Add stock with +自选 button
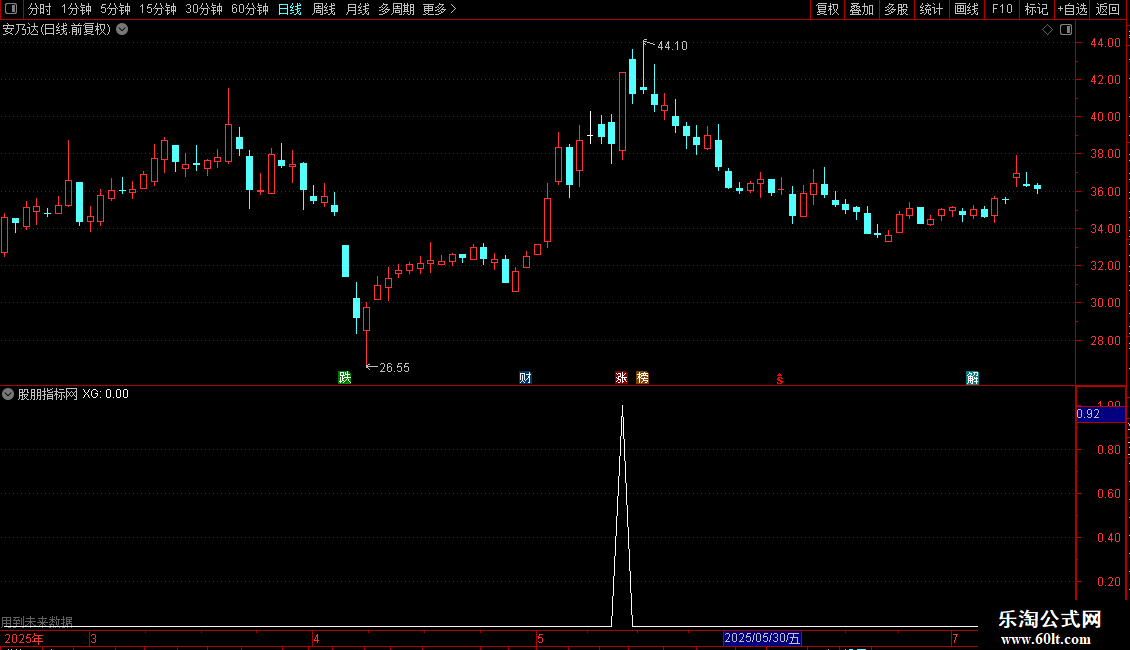Image resolution: width=1130 pixels, height=650 pixels. pos(1072,9)
